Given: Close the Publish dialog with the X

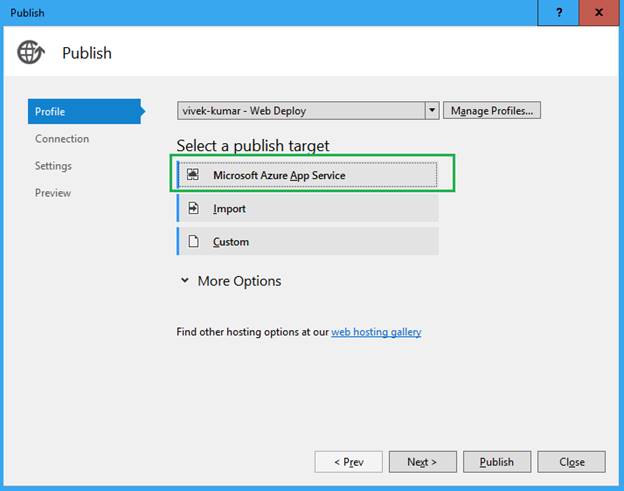Looking at the screenshot, I should 599,13.
